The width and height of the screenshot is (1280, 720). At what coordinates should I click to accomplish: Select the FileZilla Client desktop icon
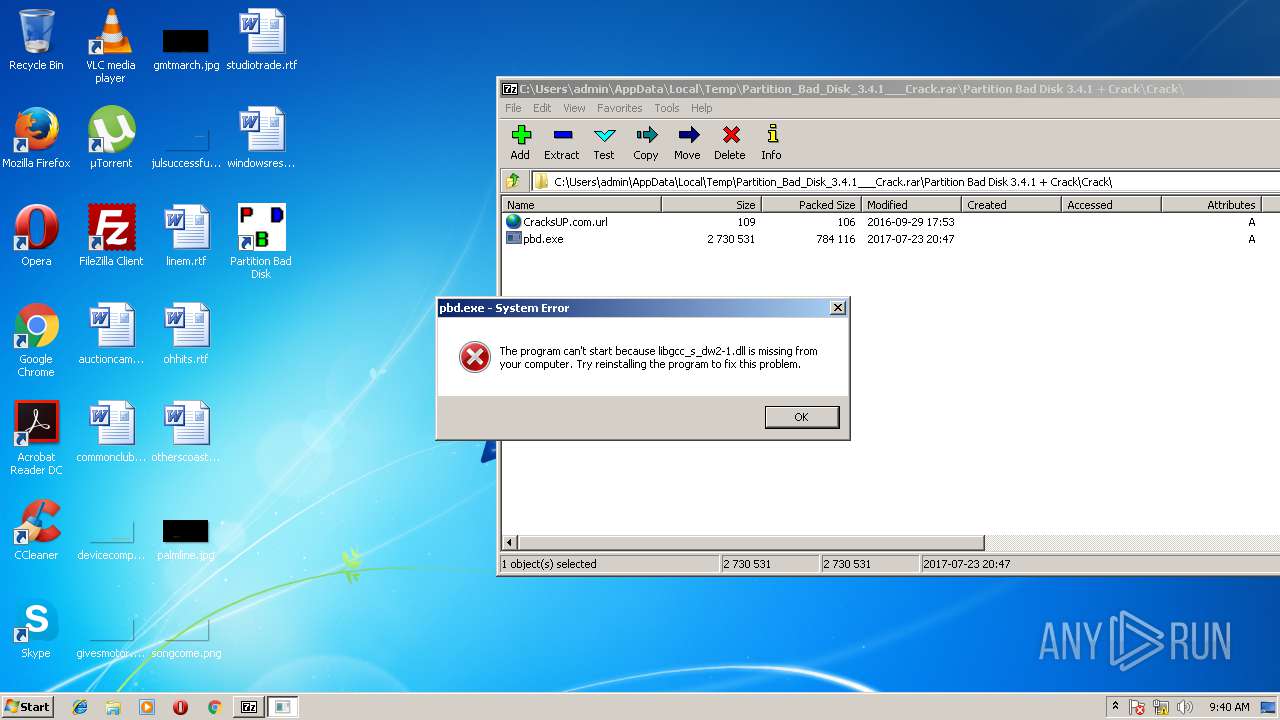110,236
